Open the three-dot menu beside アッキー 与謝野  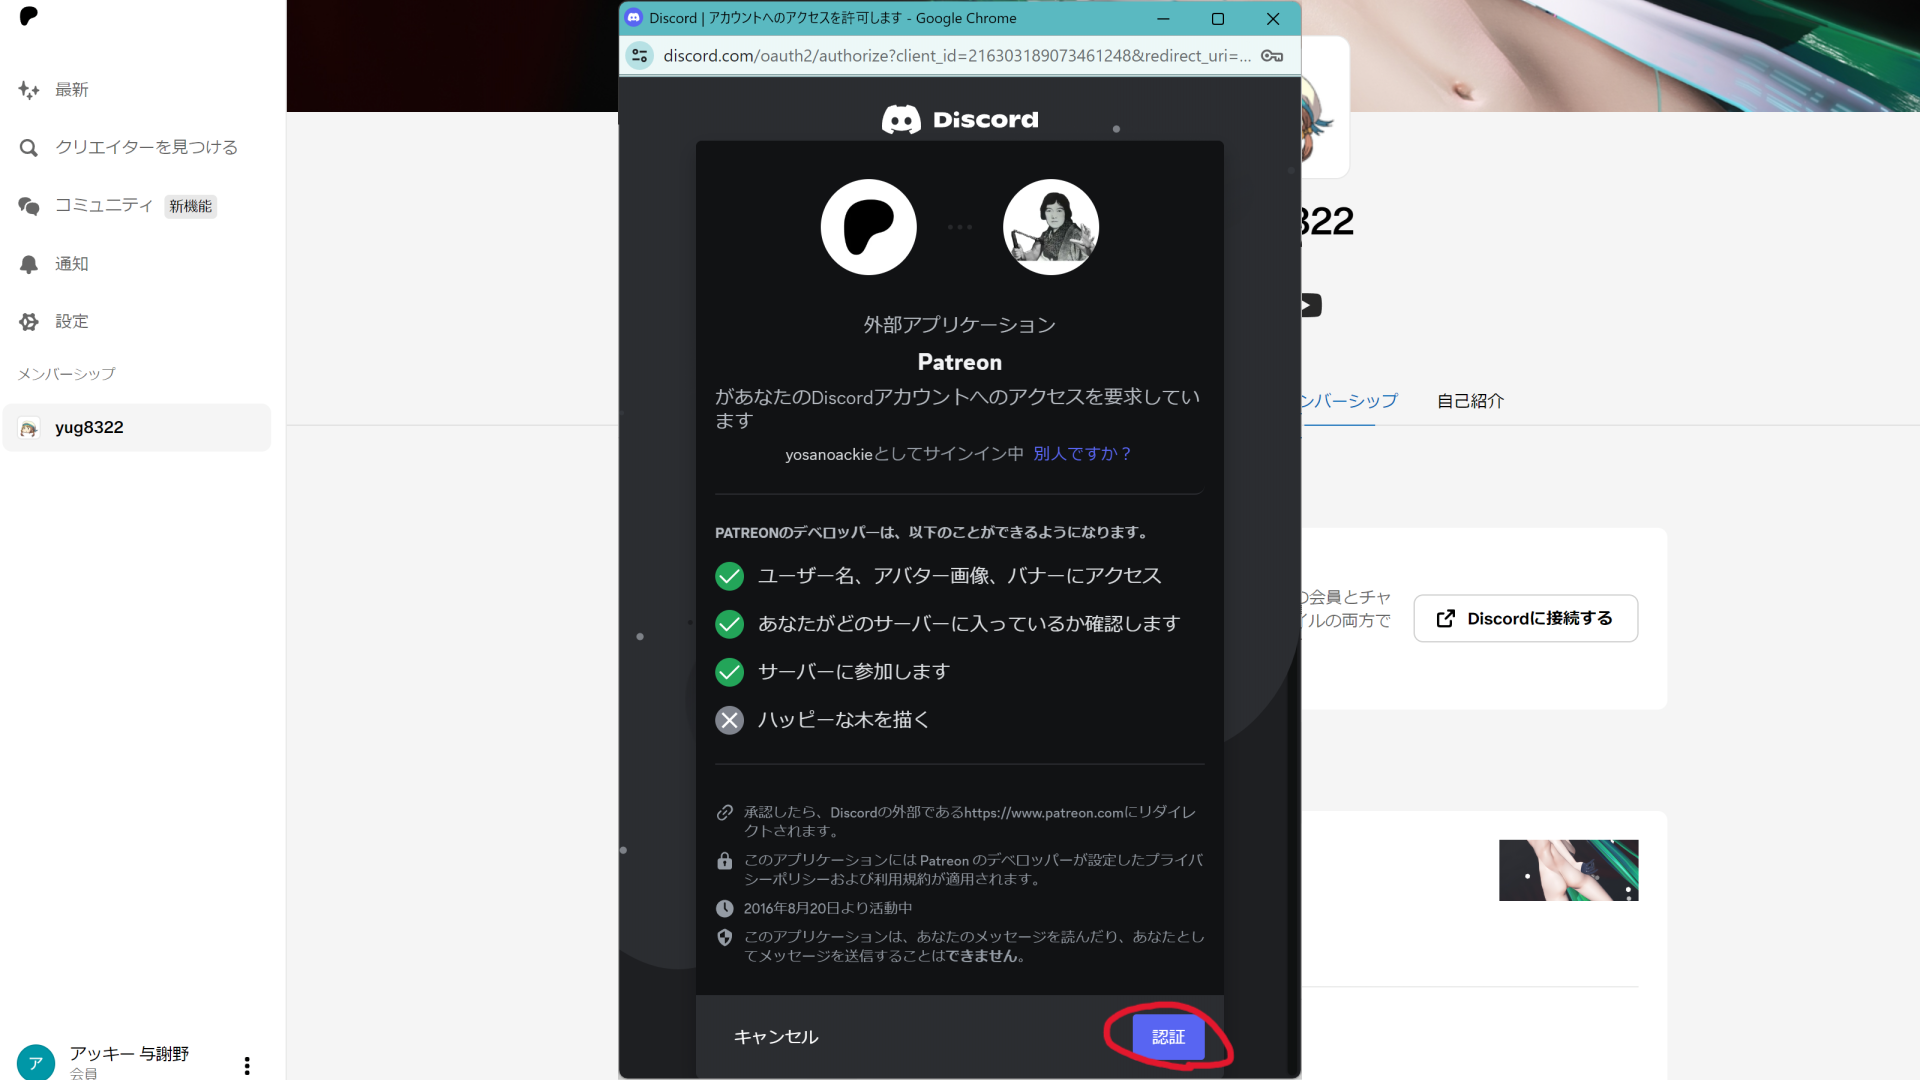pyautogui.click(x=247, y=1066)
